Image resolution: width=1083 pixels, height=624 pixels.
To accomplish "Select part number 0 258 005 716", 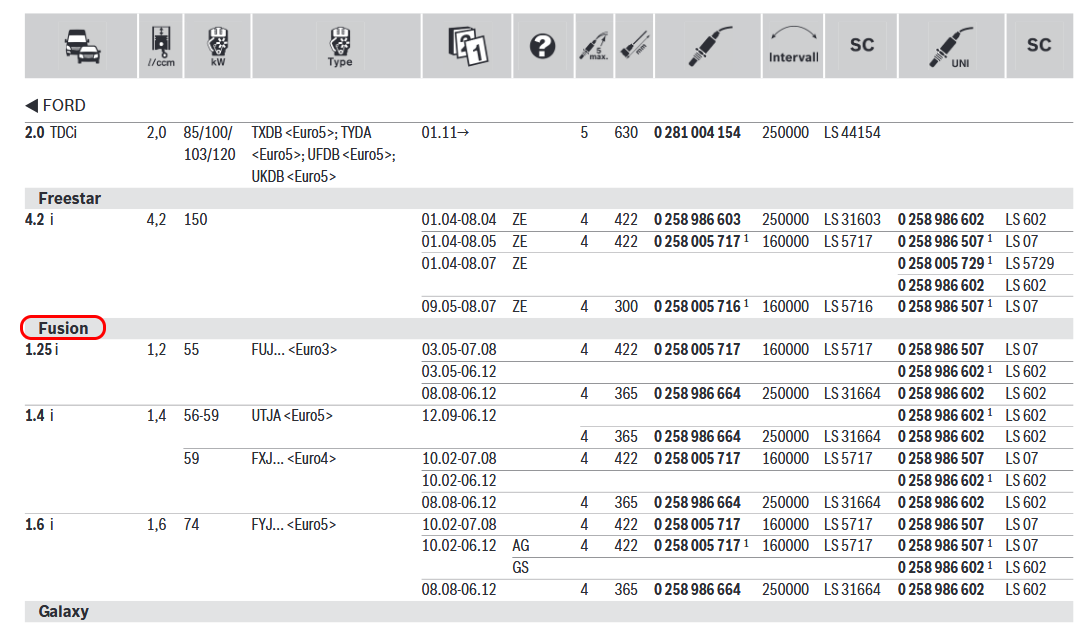I will tap(697, 306).
